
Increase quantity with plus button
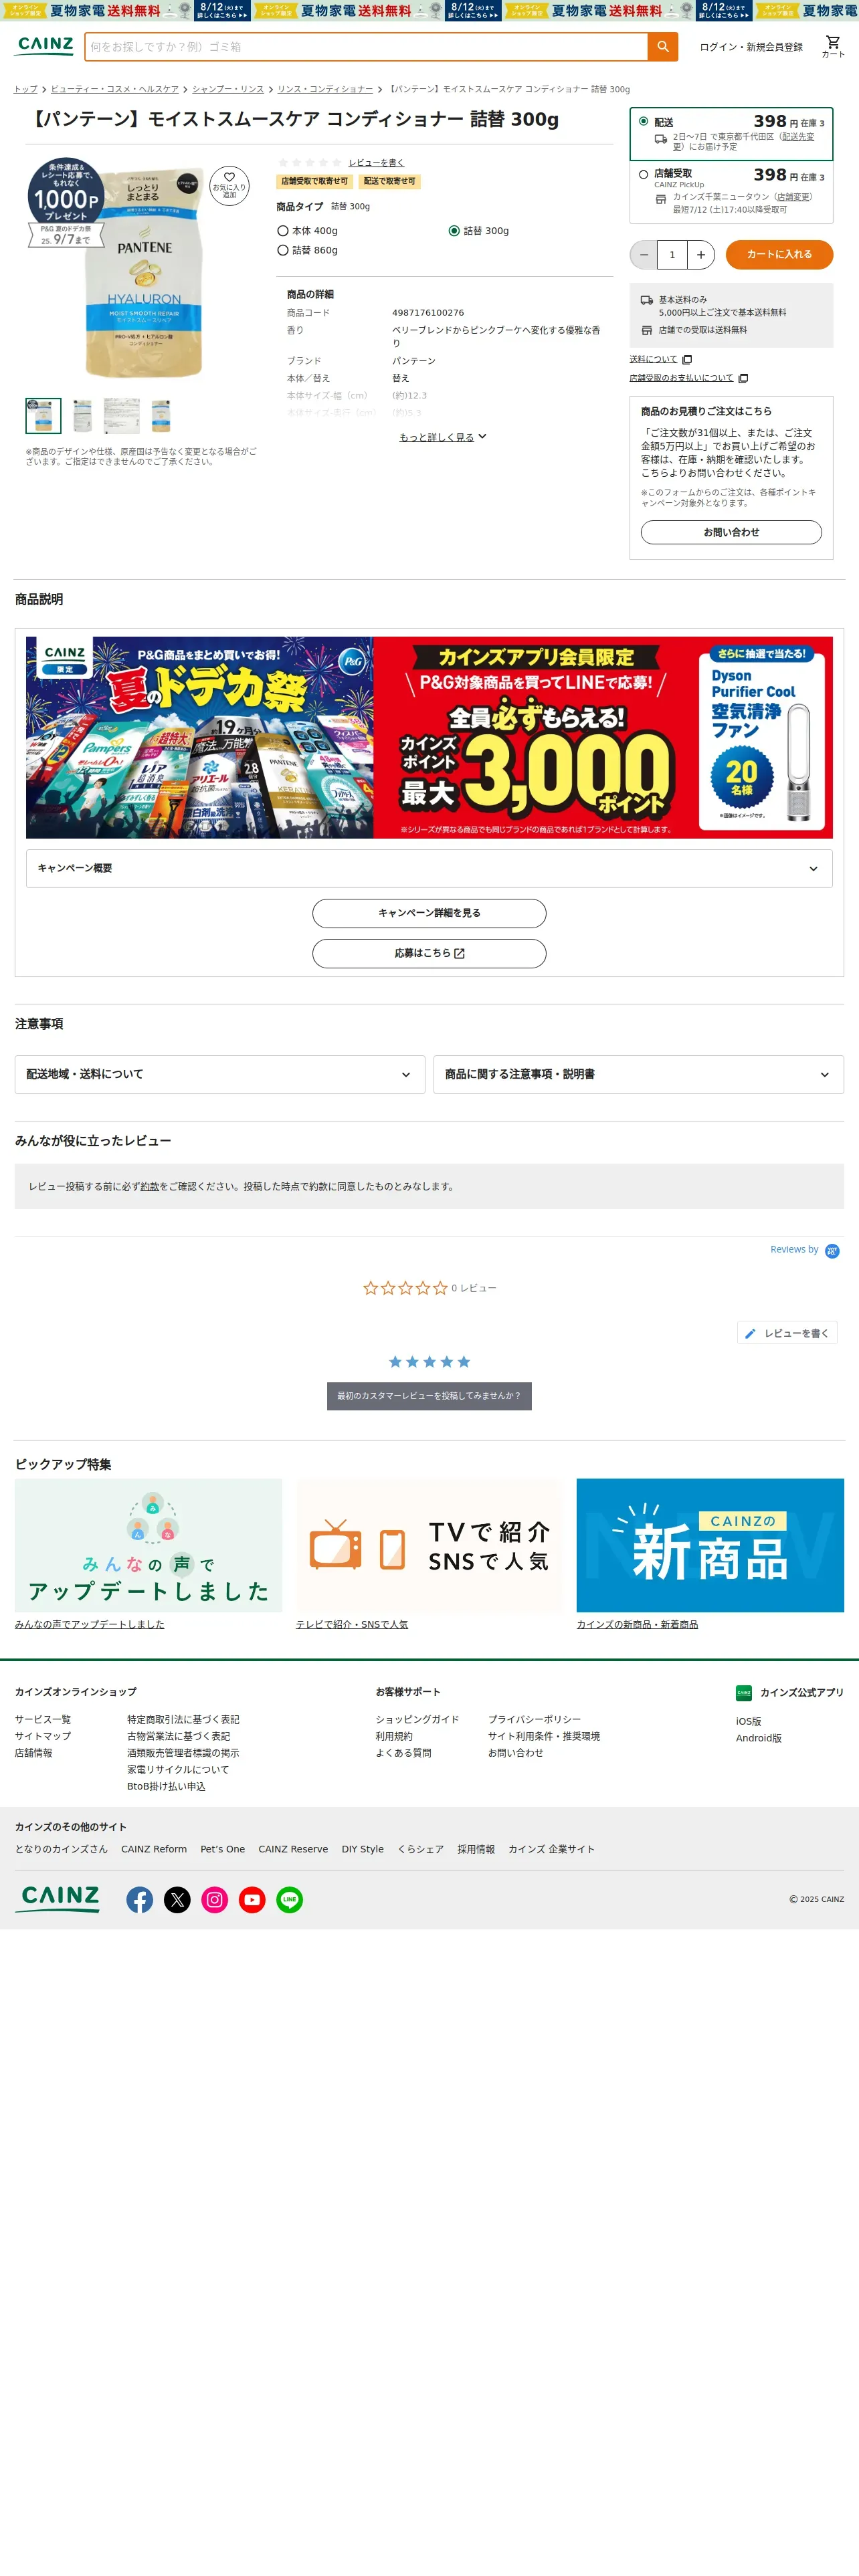point(701,255)
